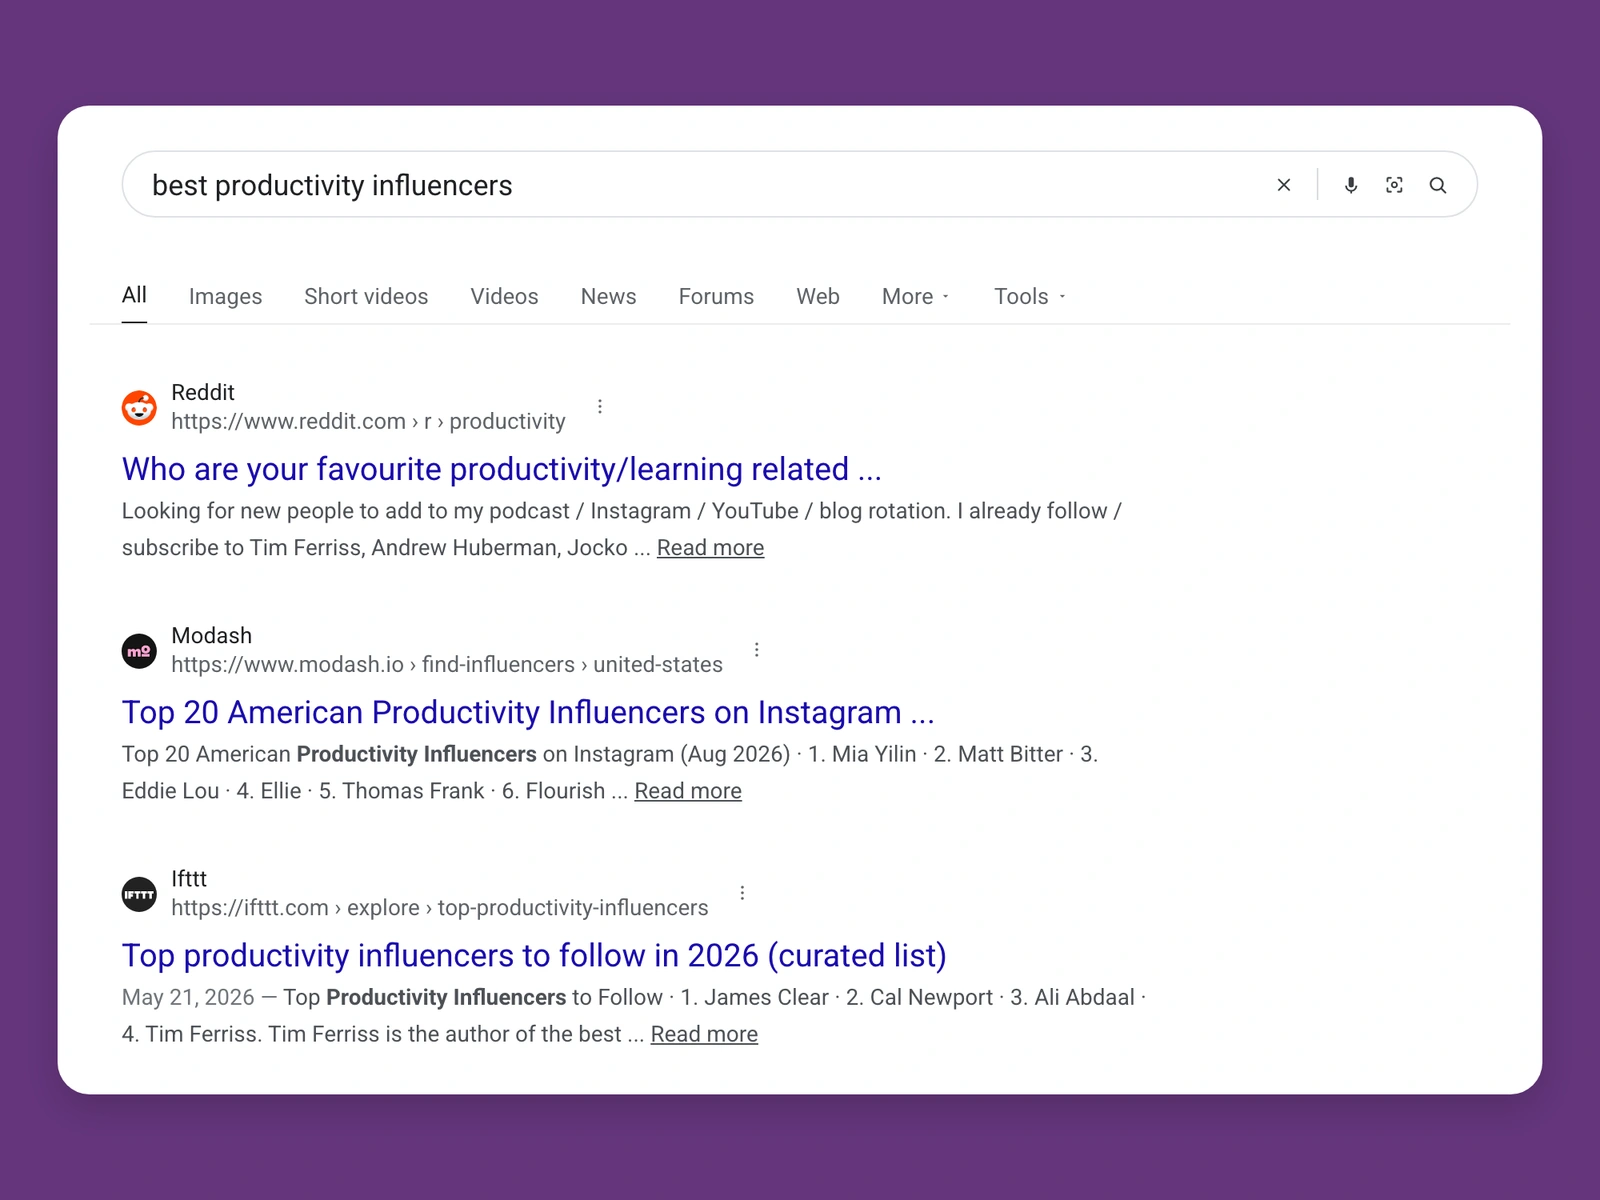Image resolution: width=1600 pixels, height=1200 pixels.
Task: Click the Reddit site name label
Action: click(x=203, y=392)
